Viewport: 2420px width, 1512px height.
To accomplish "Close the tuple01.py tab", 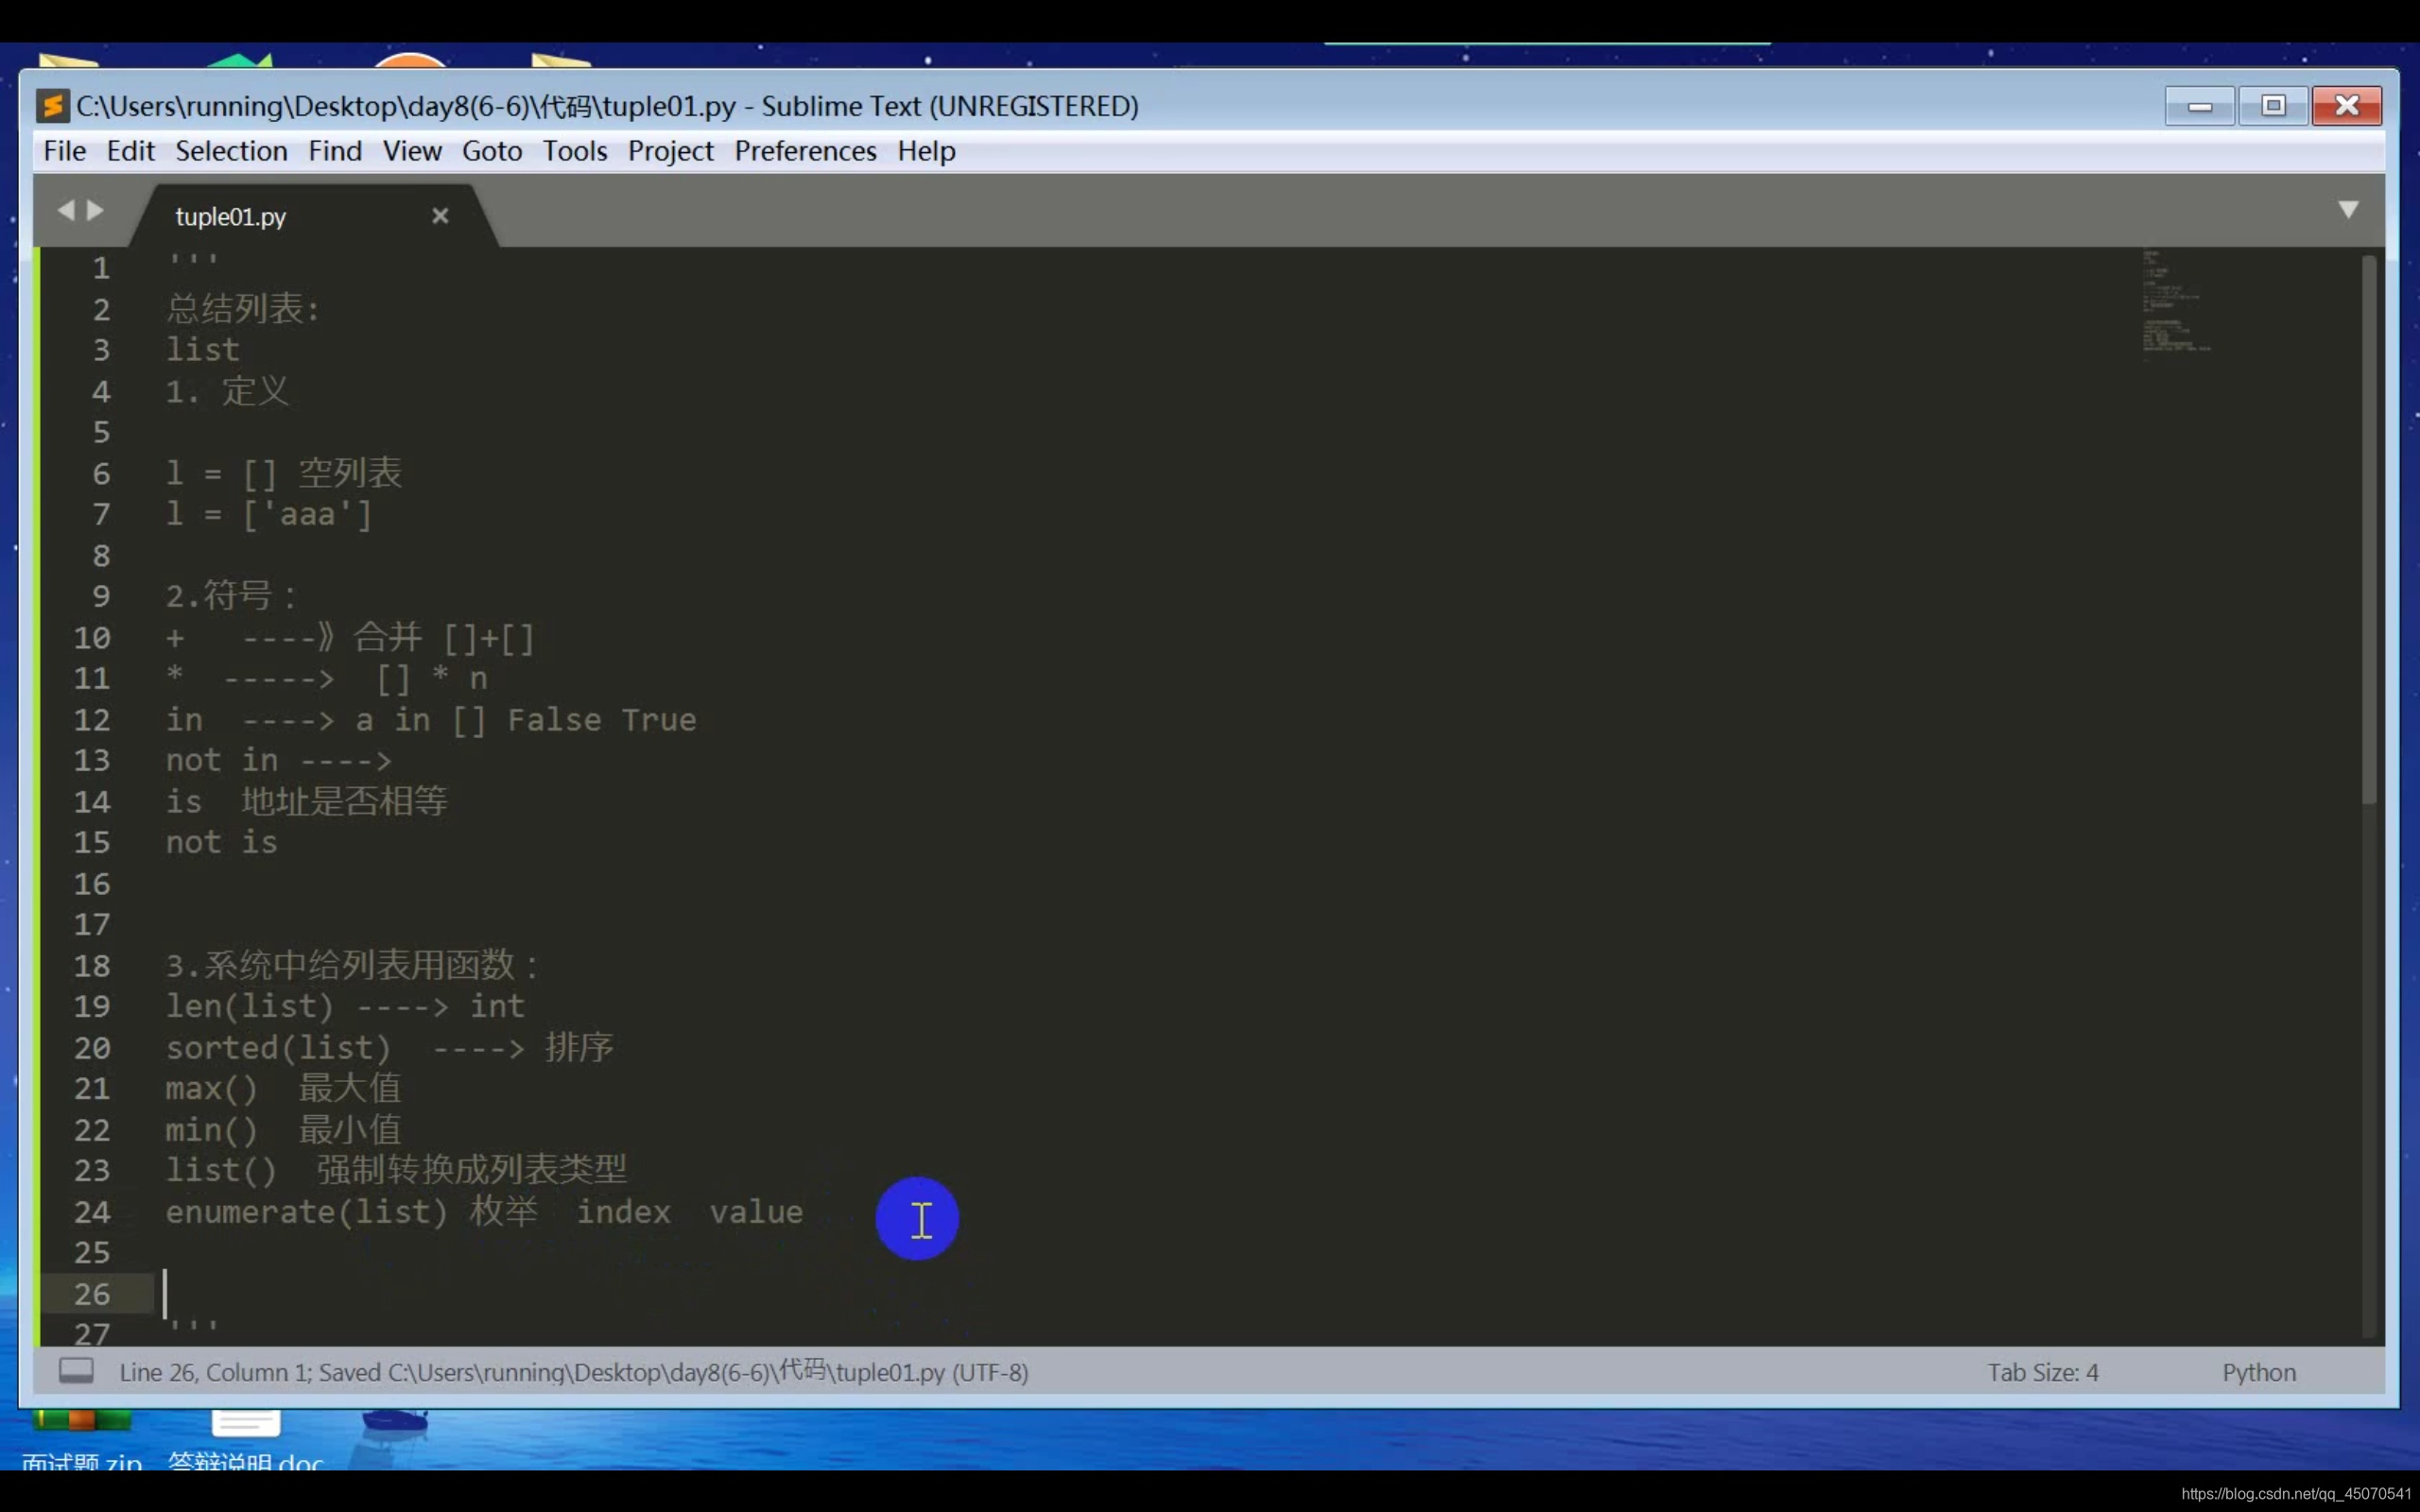I will point(440,216).
